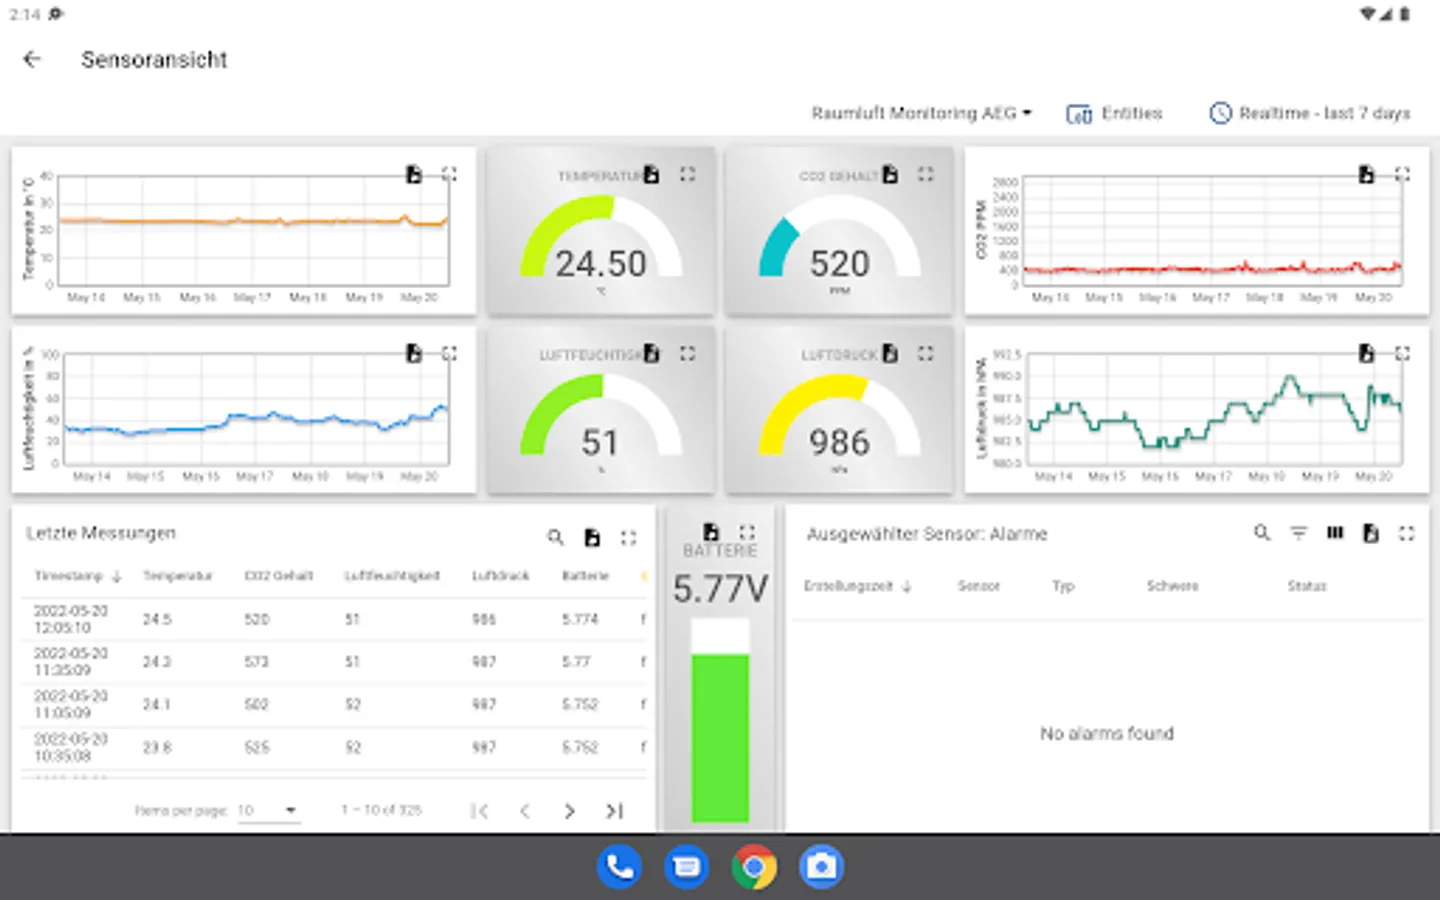Expand the Temperatur gauge to fullscreen

(688, 174)
